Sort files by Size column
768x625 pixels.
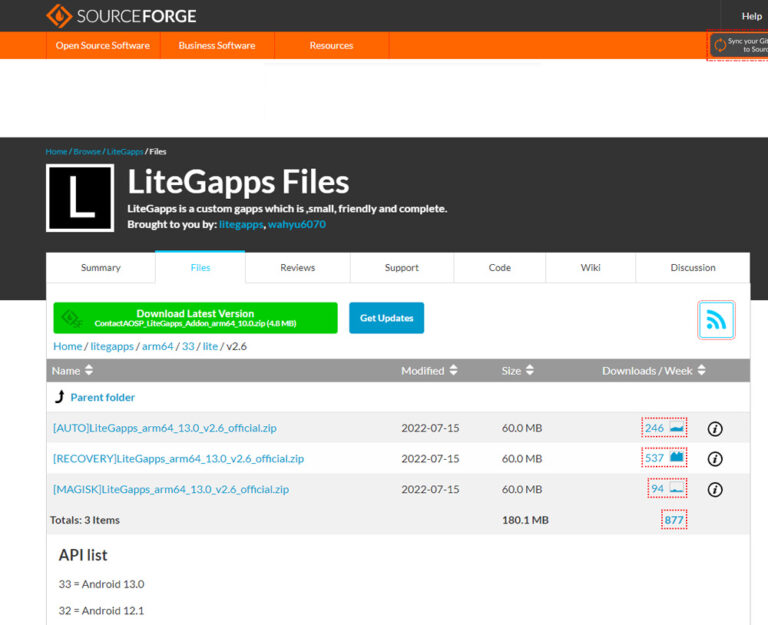click(x=517, y=371)
